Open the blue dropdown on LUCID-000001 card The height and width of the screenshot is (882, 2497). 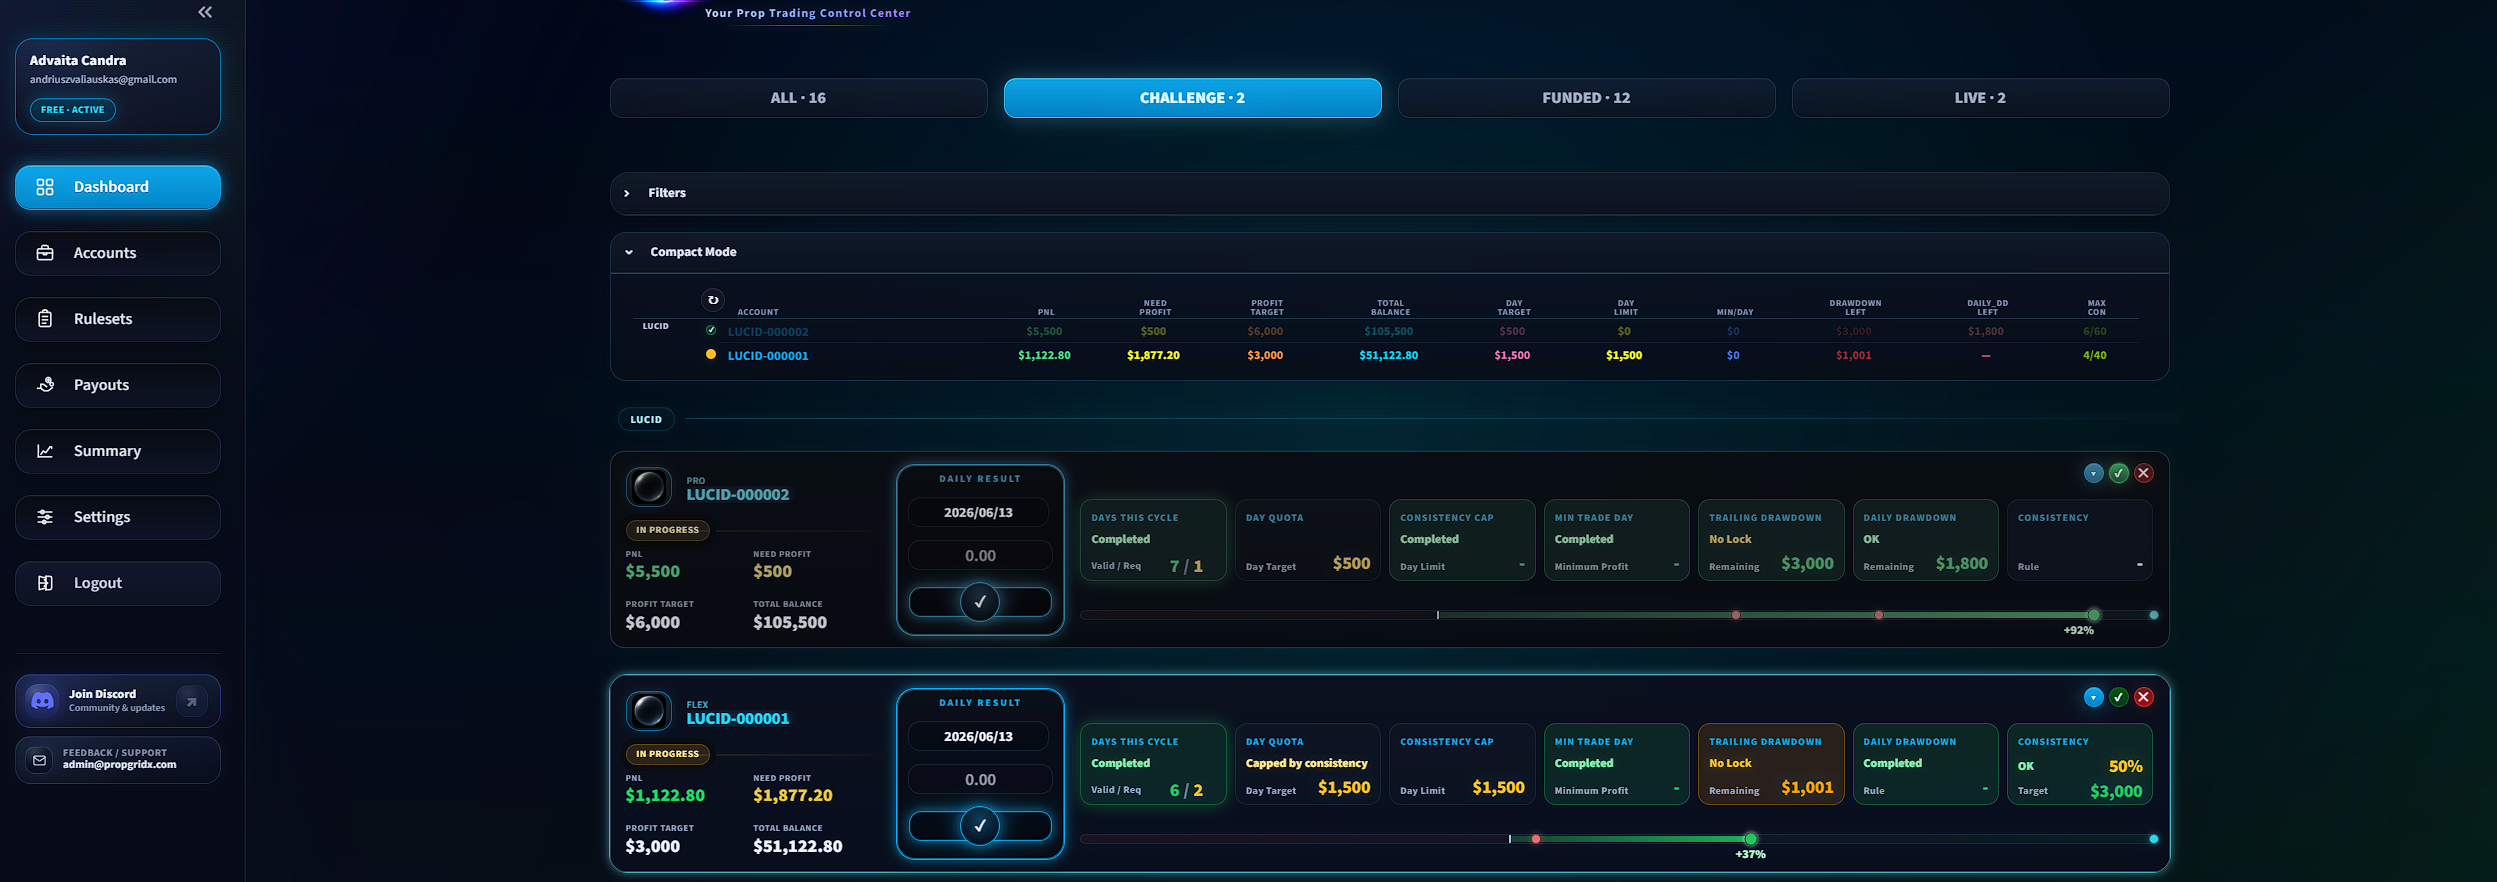click(x=2093, y=697)
